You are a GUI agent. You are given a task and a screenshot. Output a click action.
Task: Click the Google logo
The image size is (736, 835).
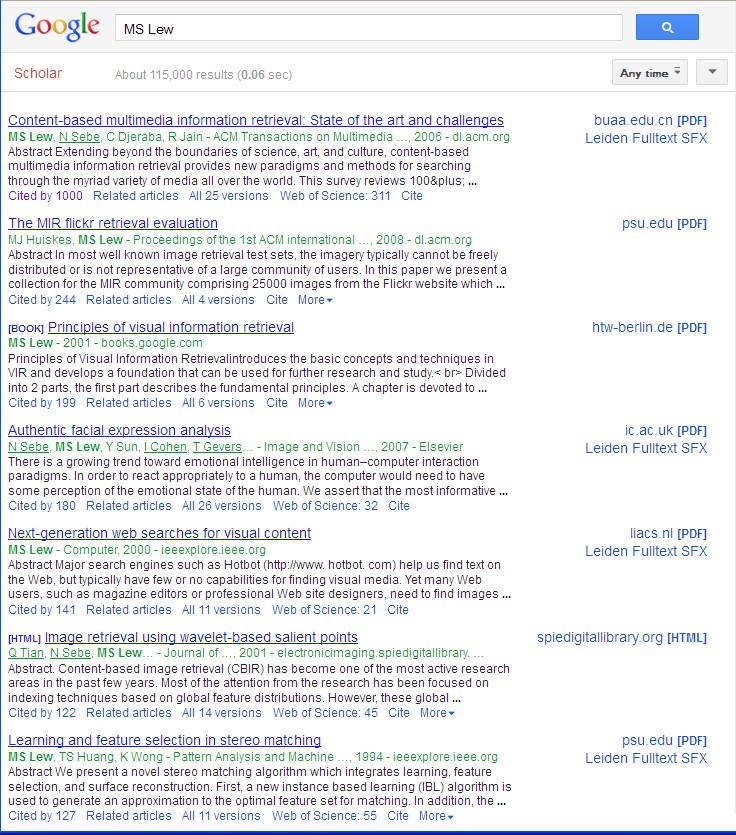pyautogui.click(x=57, y=27)
